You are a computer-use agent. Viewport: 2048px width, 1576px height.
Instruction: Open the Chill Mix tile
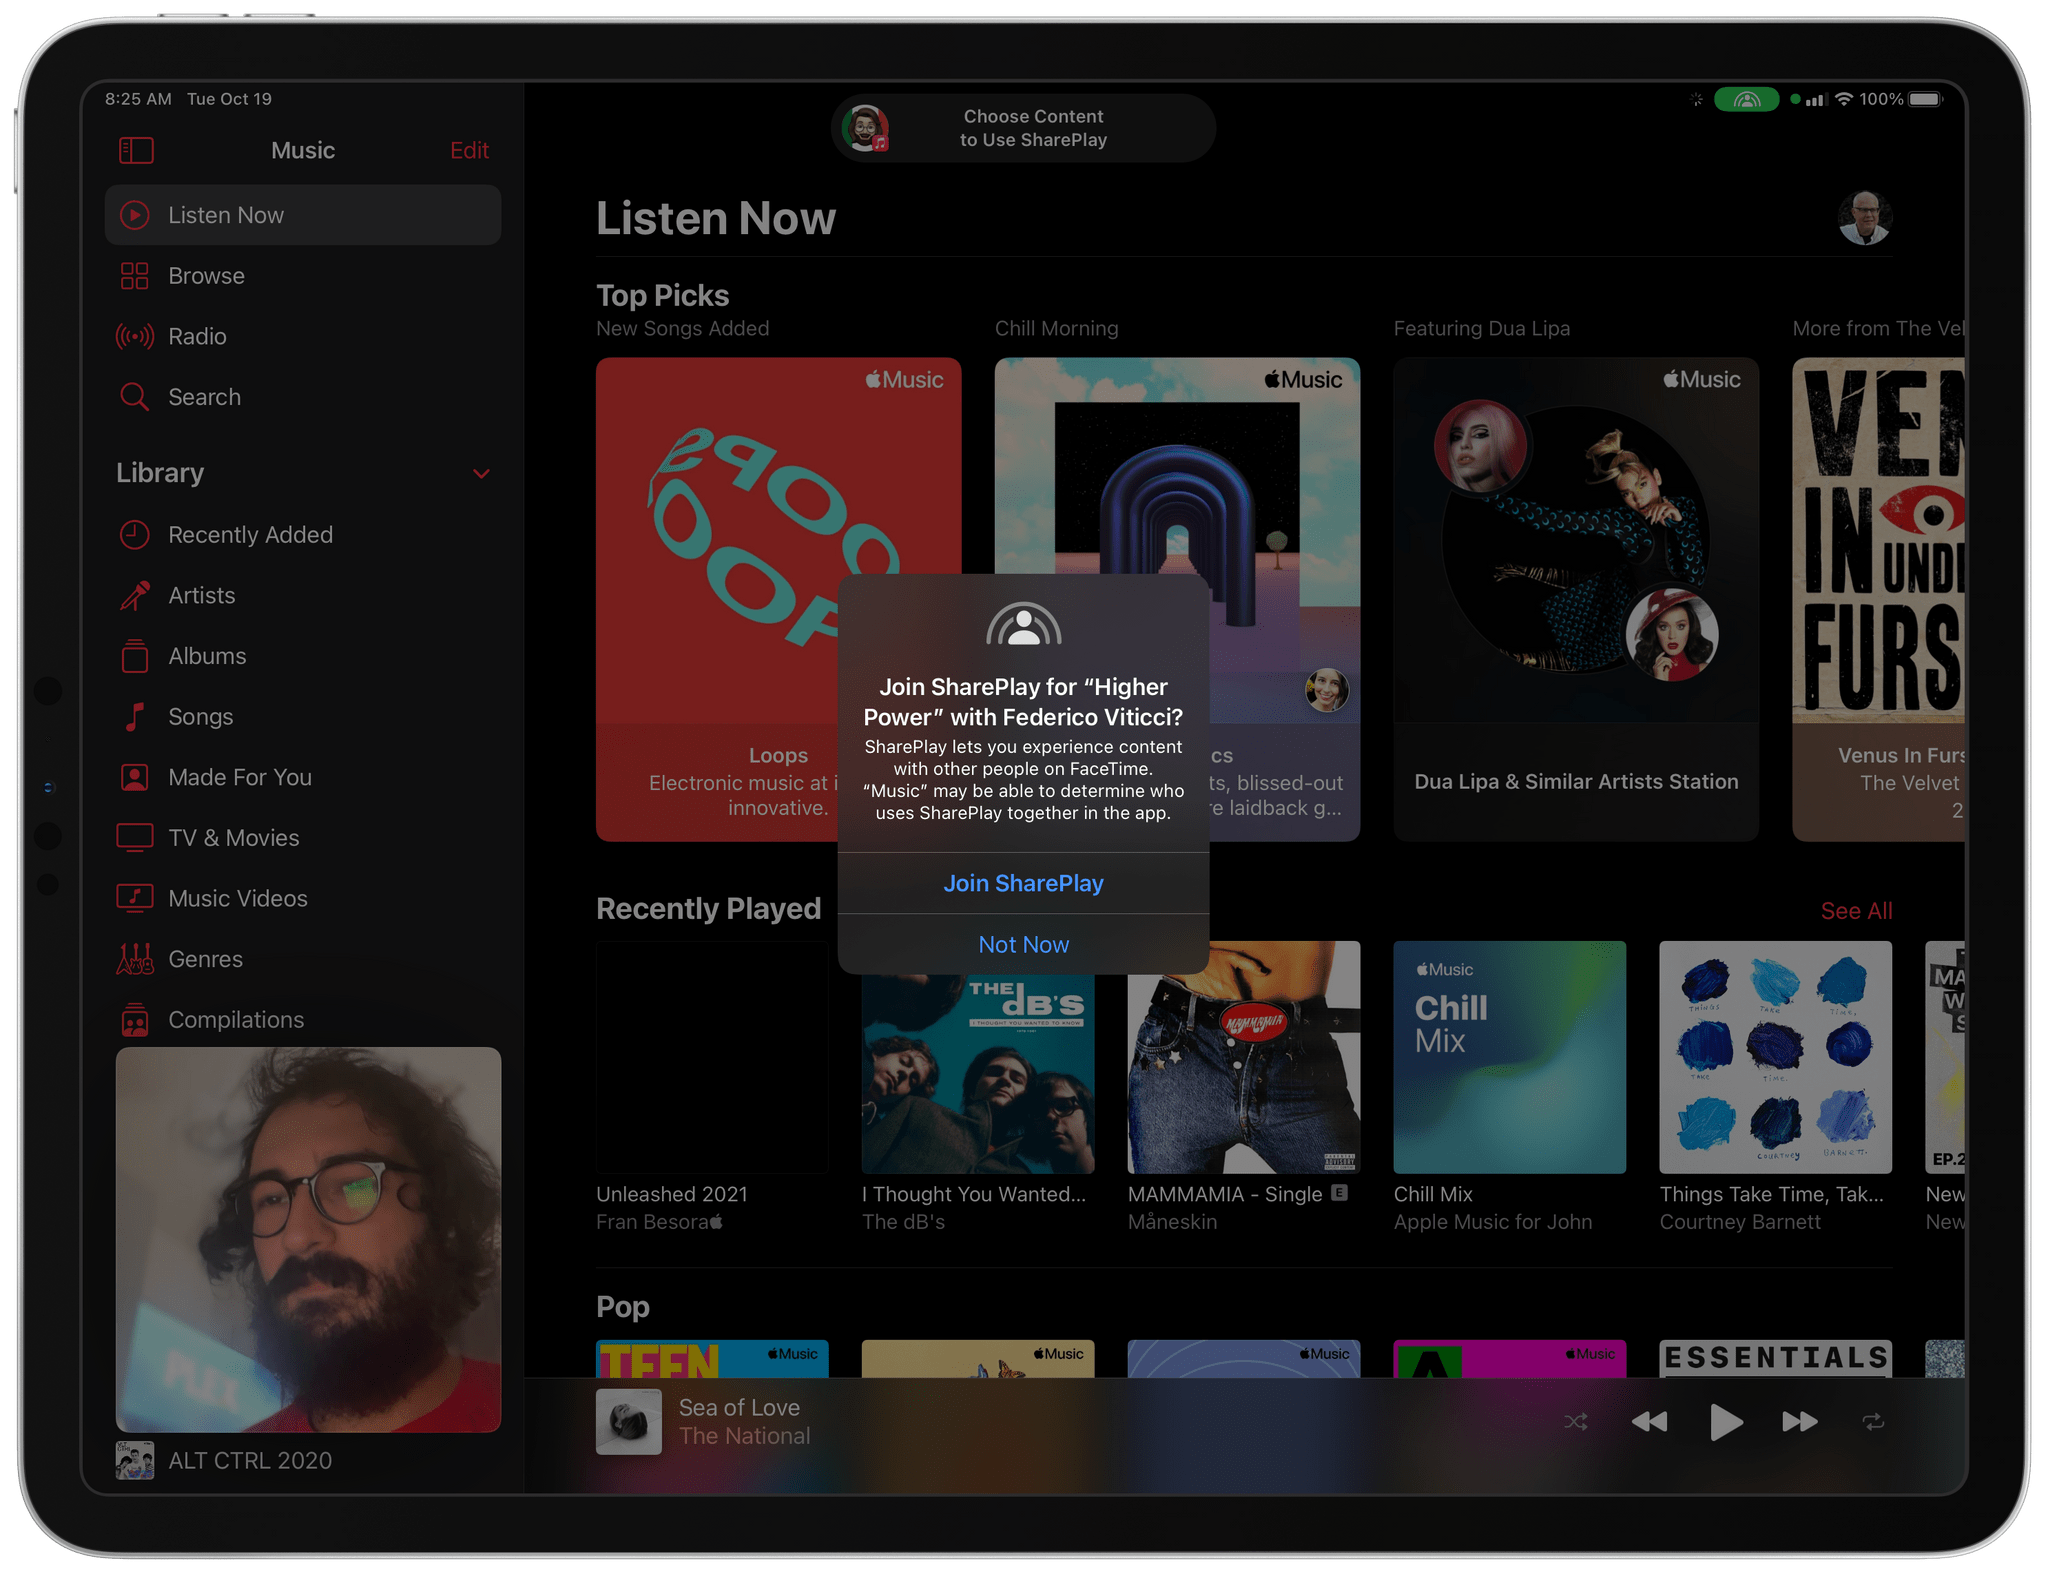click(x=1510, y=1058)
